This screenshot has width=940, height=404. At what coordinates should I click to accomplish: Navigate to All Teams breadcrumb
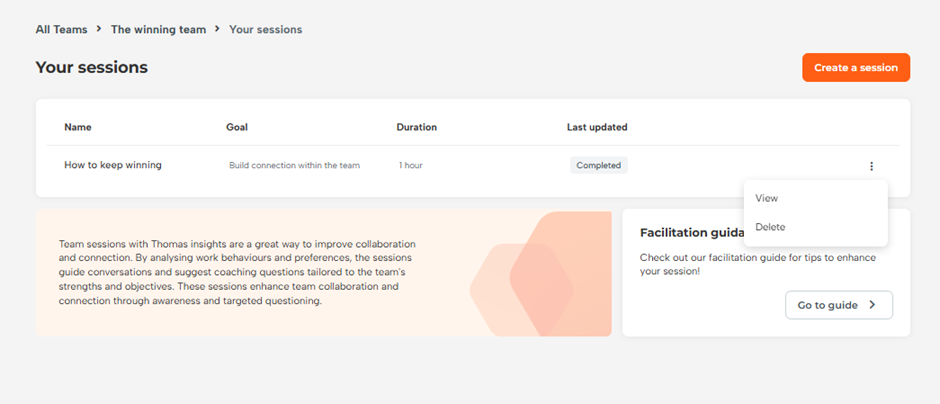coord(61,30)
